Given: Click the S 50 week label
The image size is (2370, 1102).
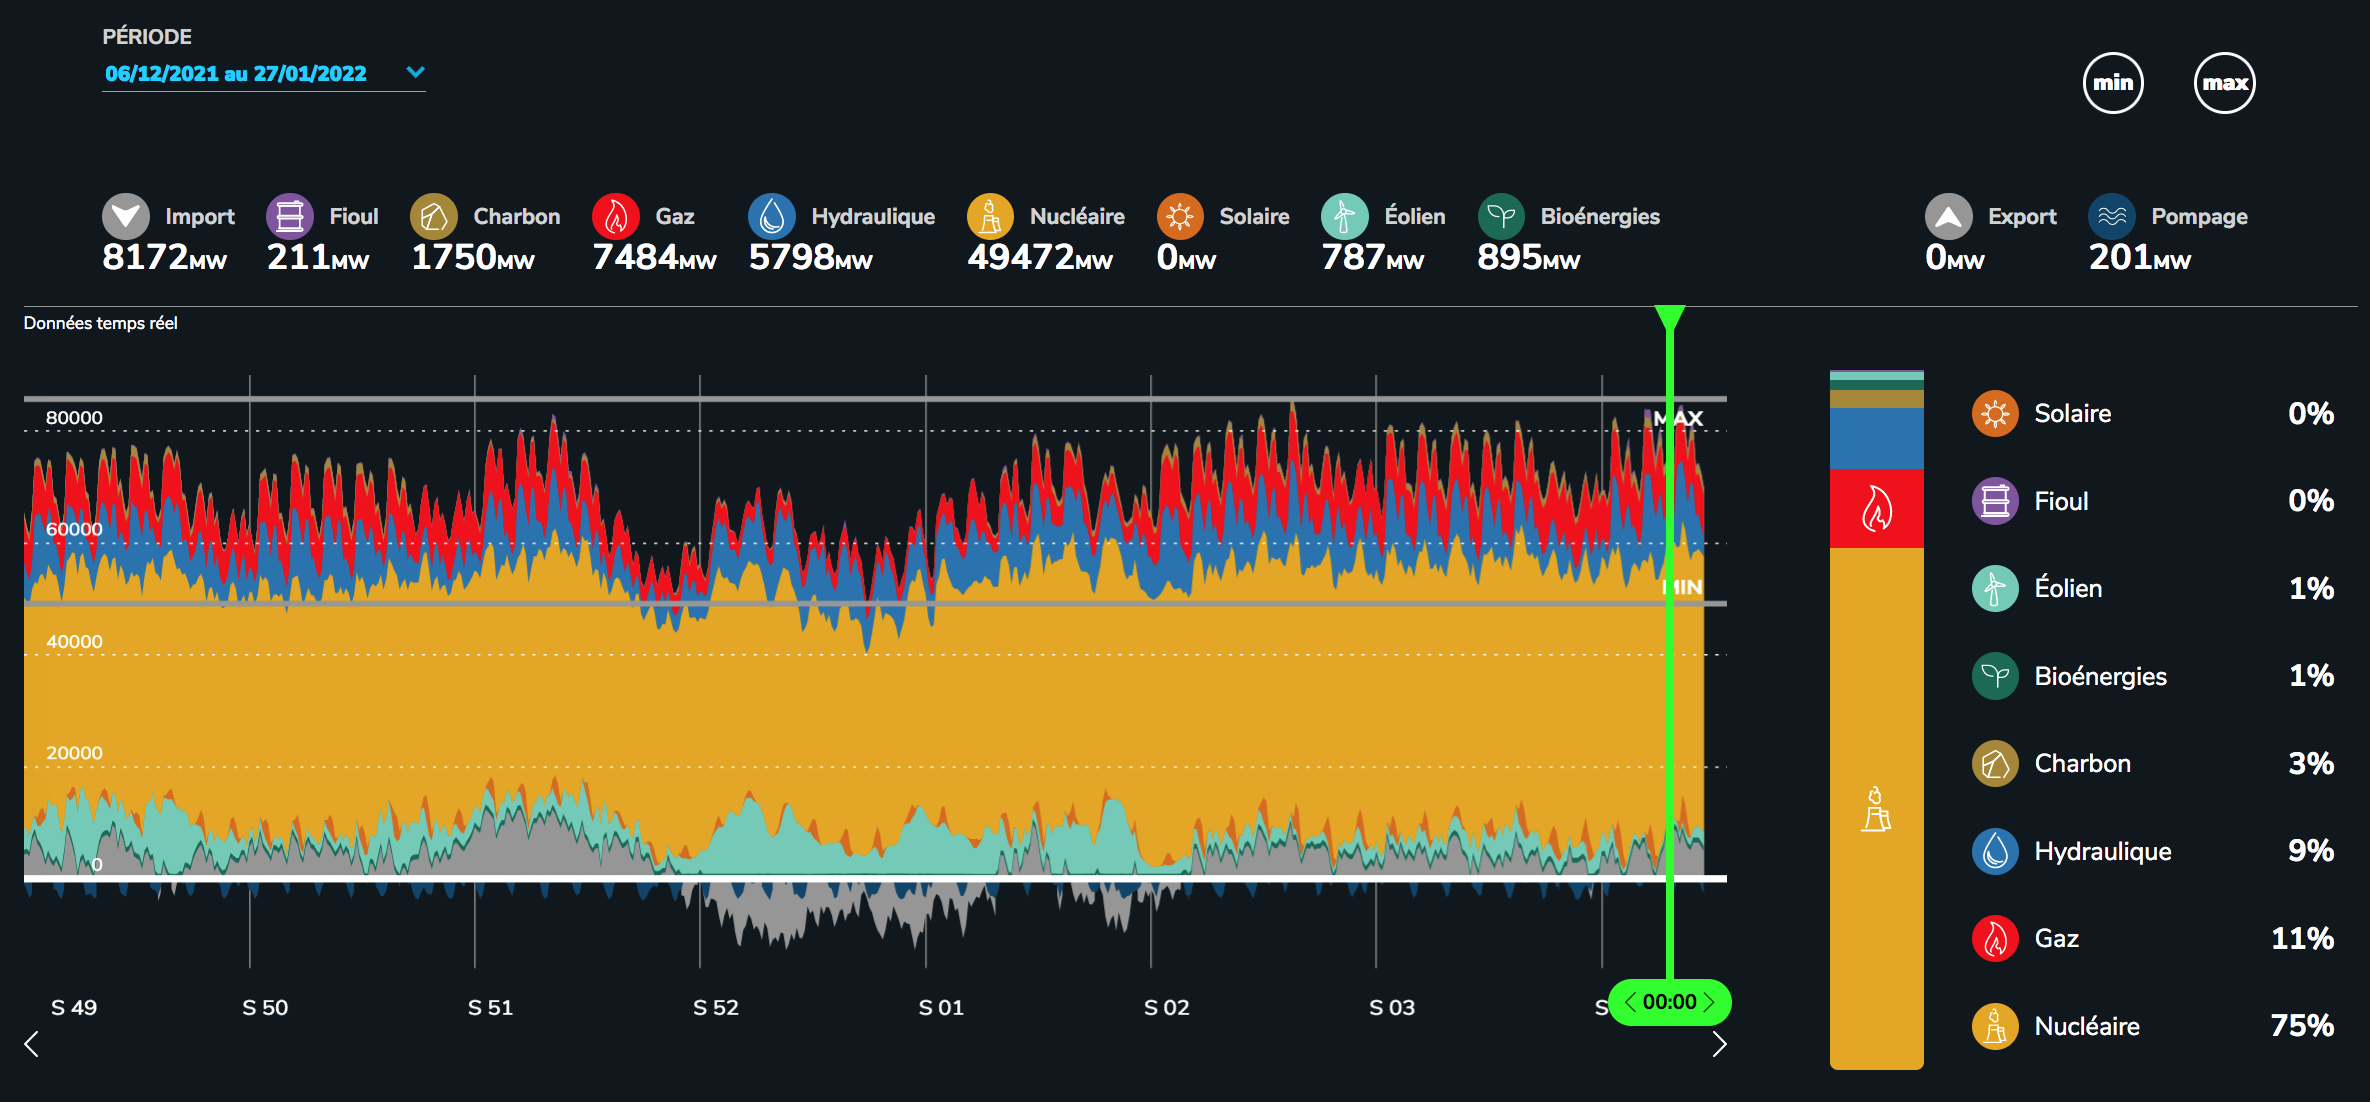Looking at the screenshot, I should pyautogui.click(x=265, y=1007).
